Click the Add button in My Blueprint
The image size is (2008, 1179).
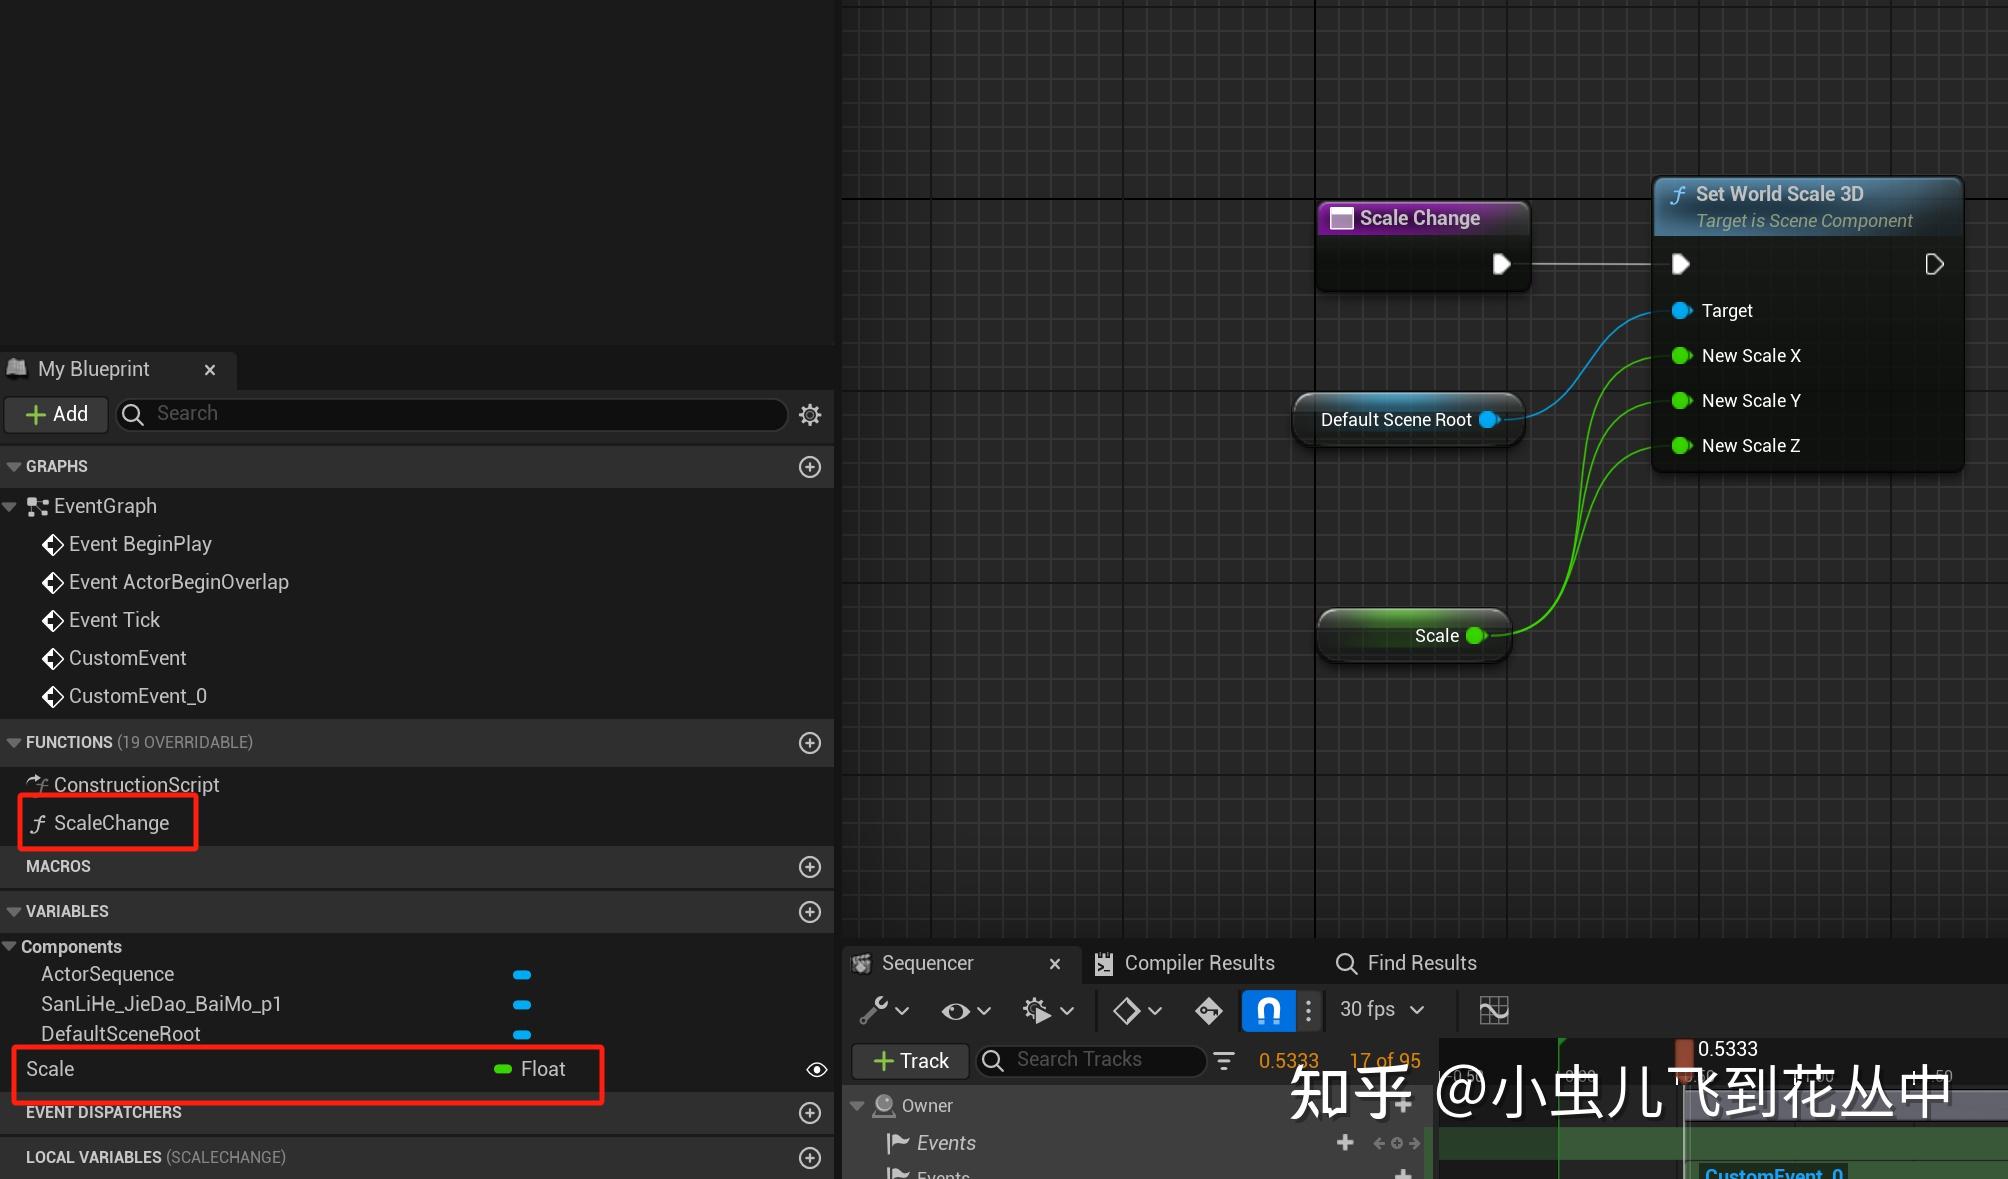click(x=55, y=414)
